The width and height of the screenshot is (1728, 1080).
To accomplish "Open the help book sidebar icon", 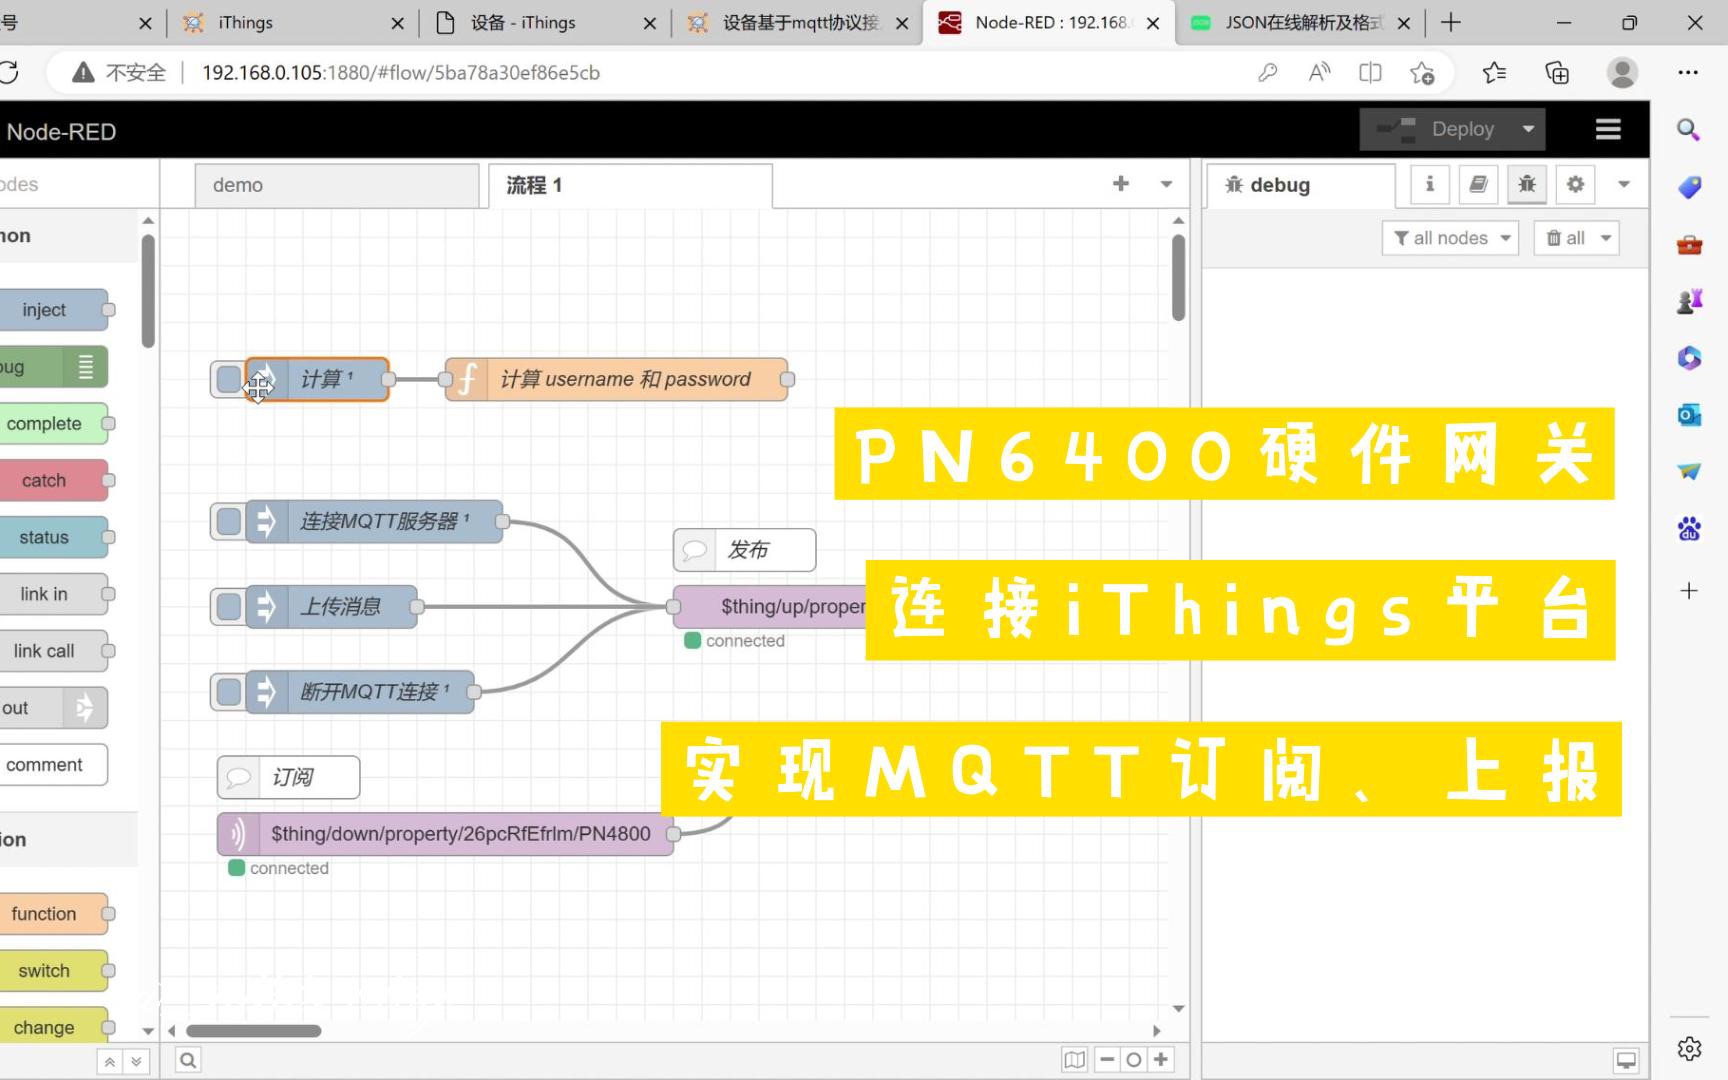I will (1478, 184).
